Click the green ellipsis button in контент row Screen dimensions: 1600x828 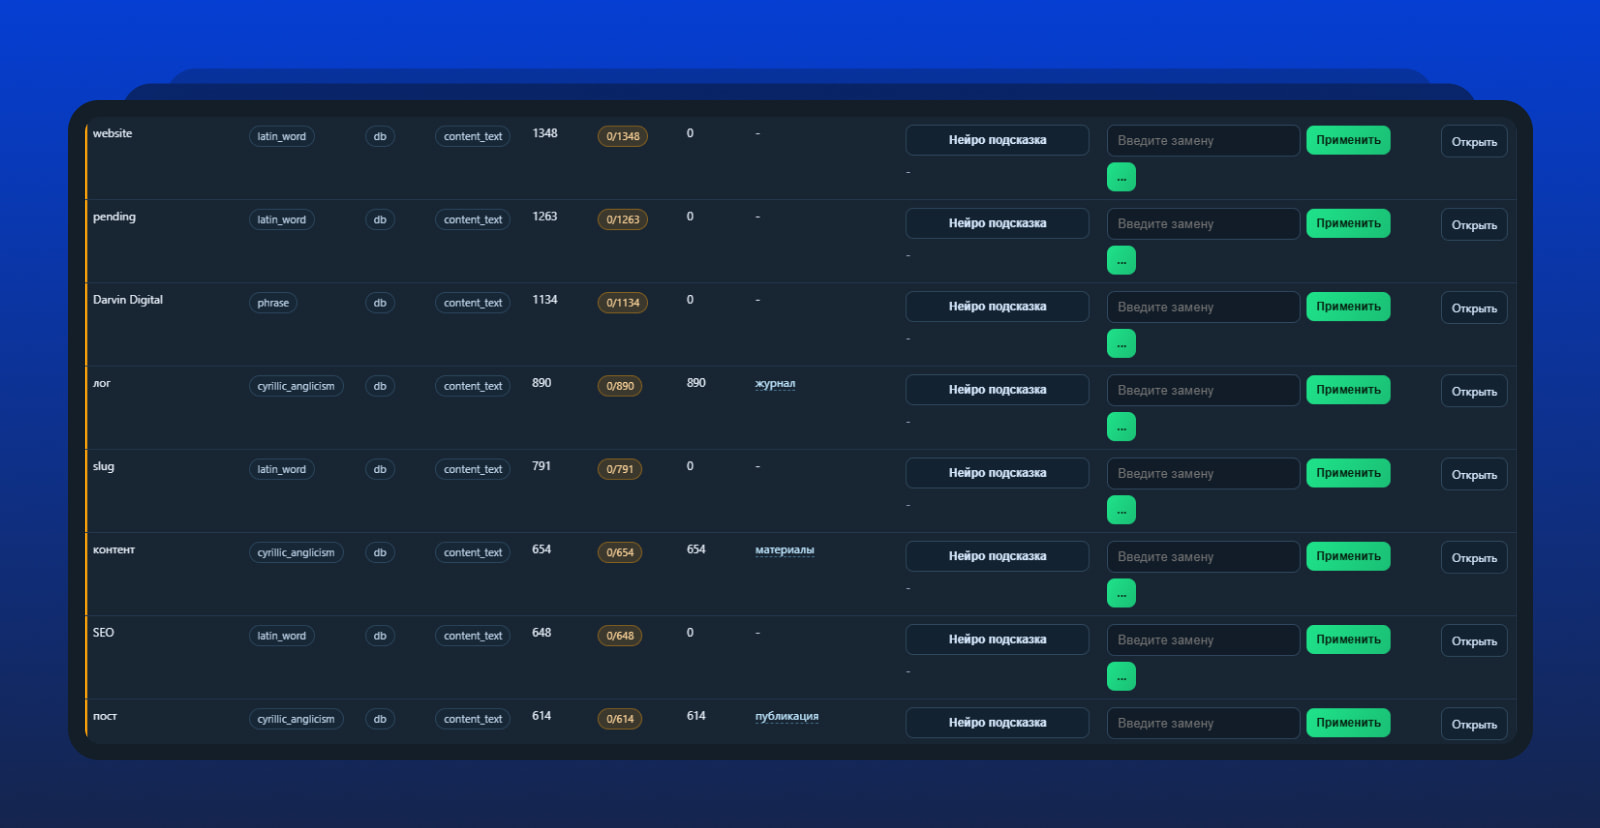tap(1121, 594)
